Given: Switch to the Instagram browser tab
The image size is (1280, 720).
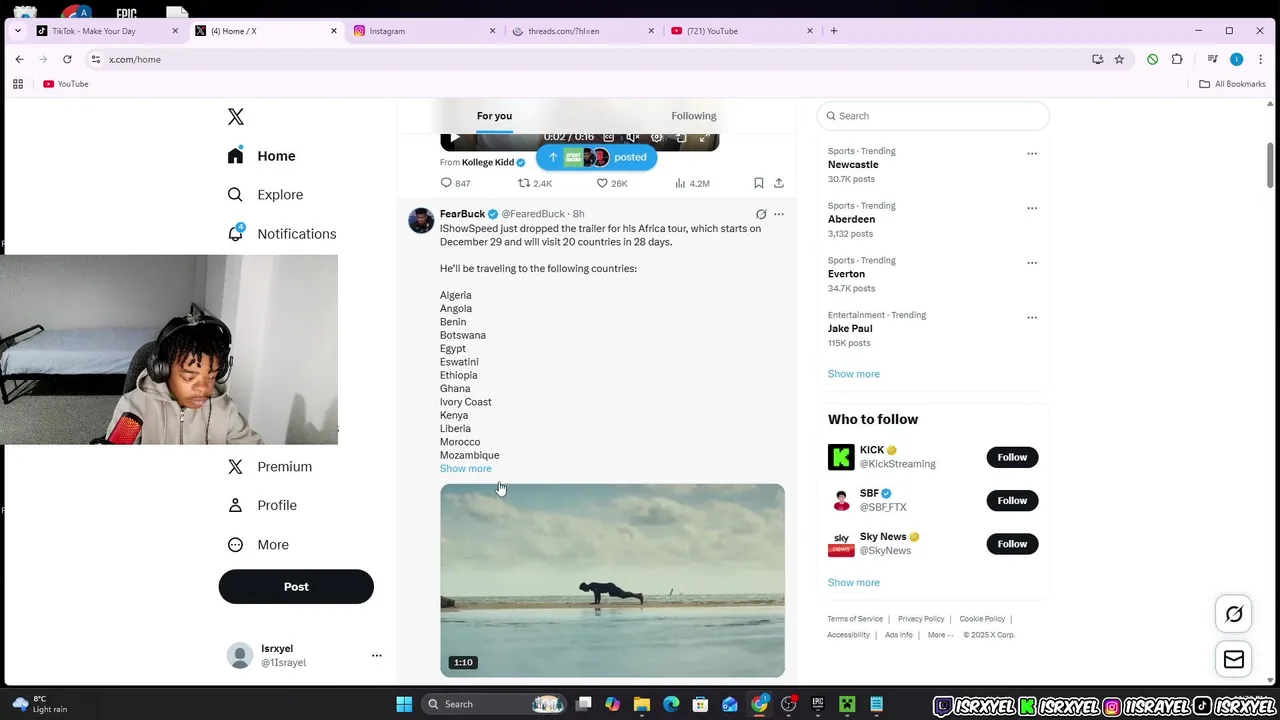Looking at the screenshot, I should (425, 31).
